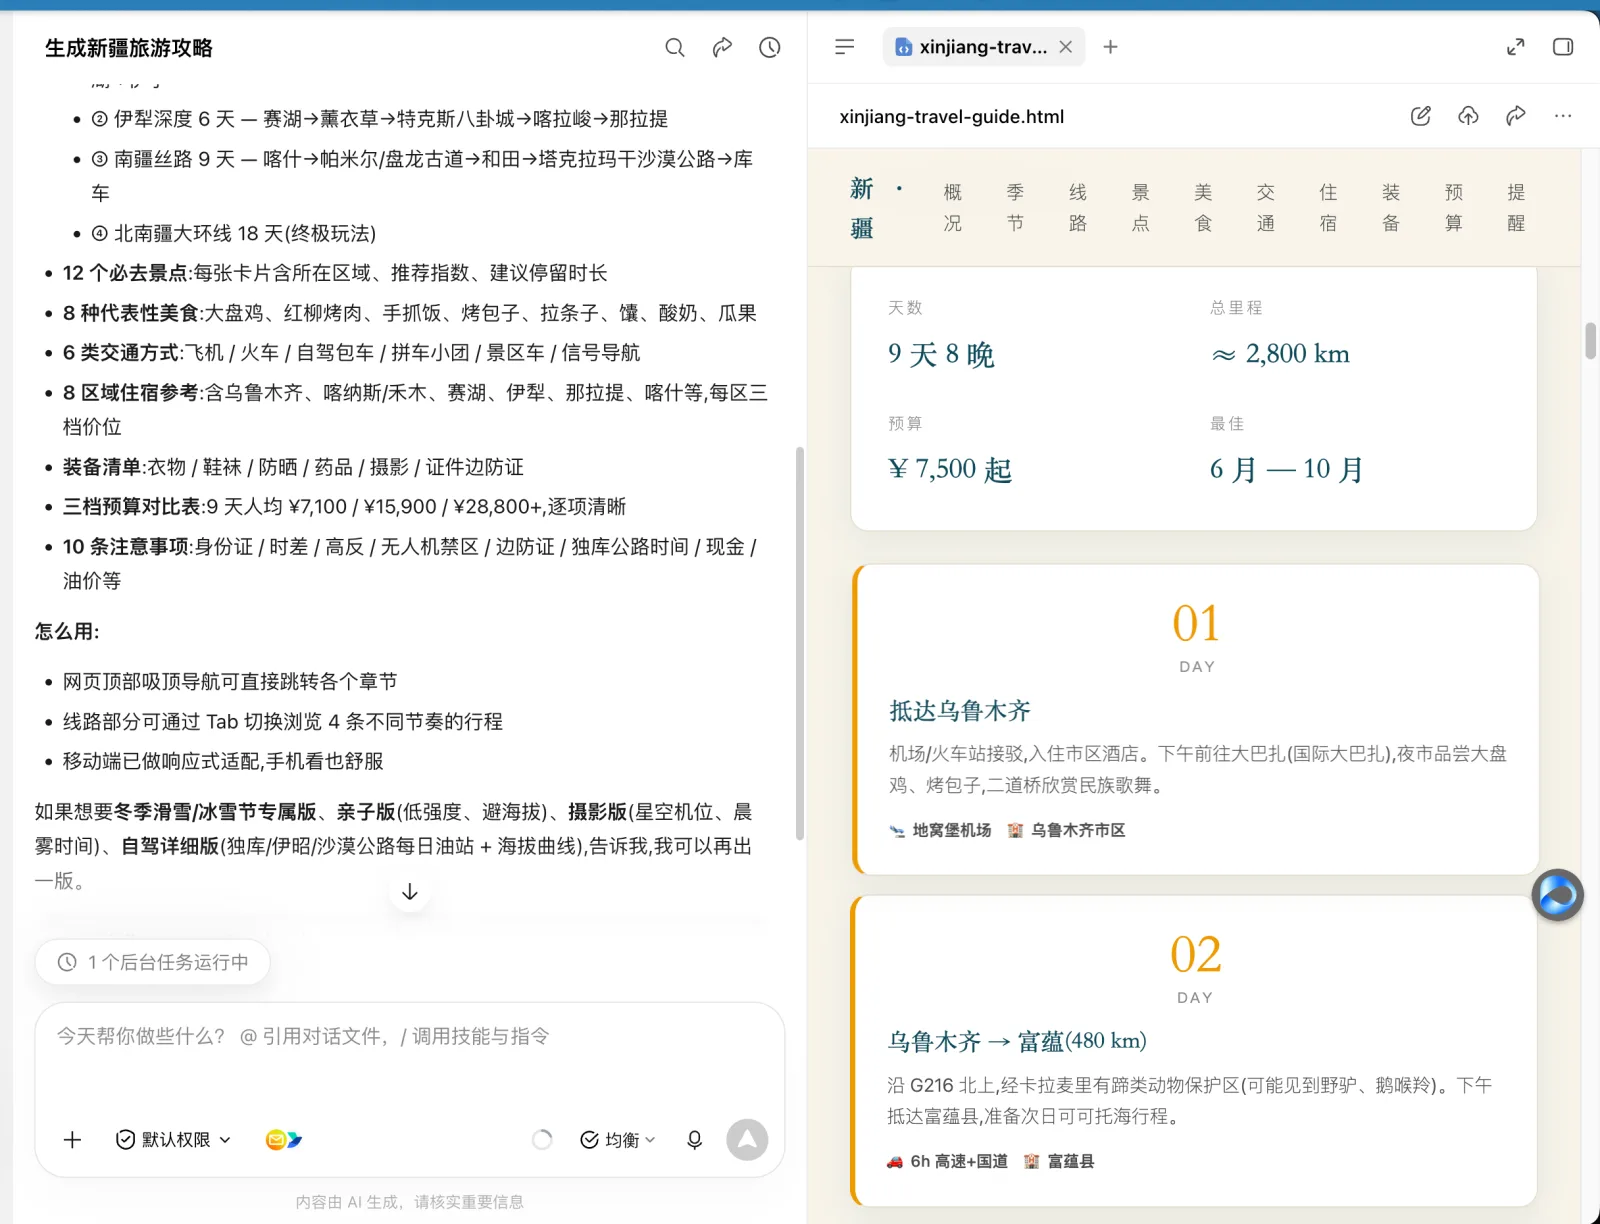Click the loading spinner in input bar
Image resolution: width=1600 pixels, height=1224 pixels.
542,1140
